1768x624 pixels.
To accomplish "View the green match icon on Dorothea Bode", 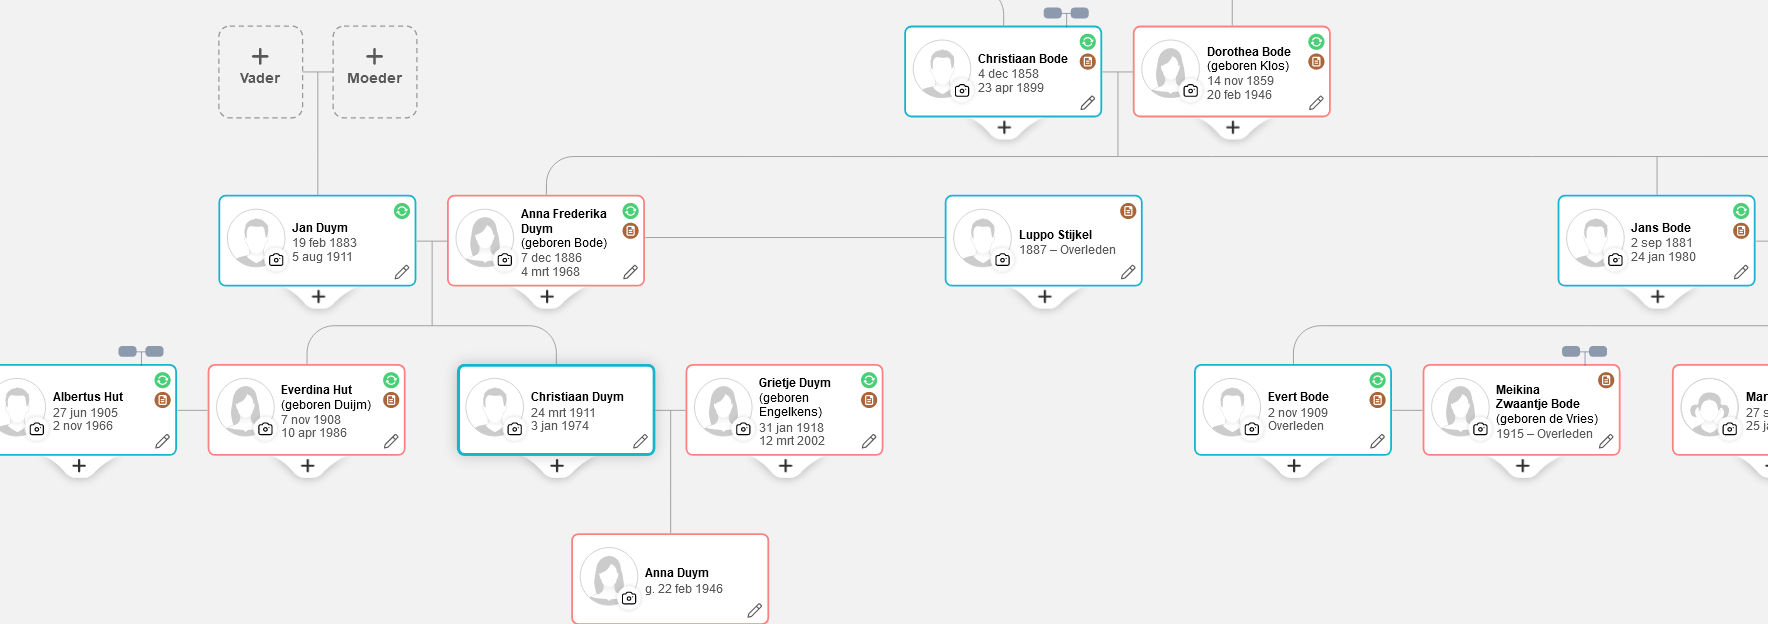I will [x=1316, y=42].
